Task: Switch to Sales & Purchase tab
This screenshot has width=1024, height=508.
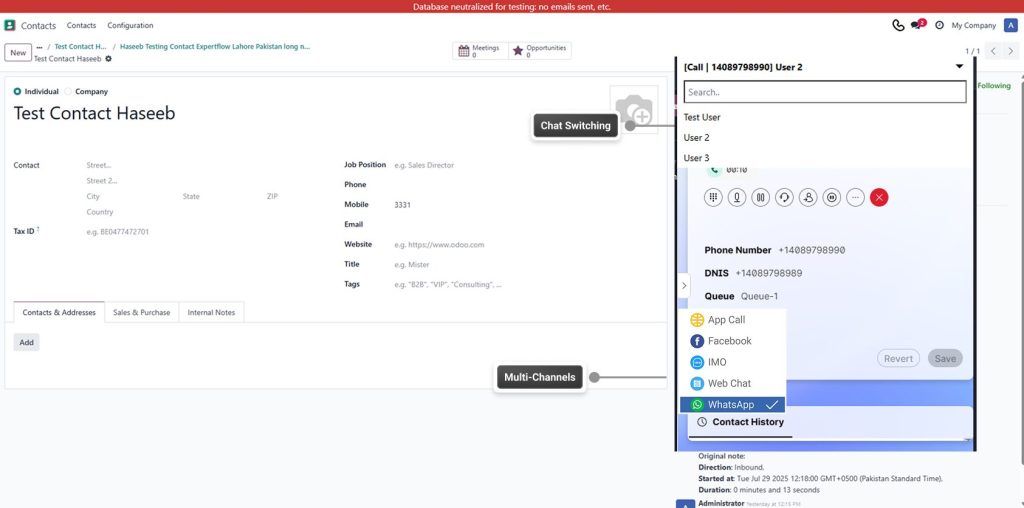Action: (142, 312)
